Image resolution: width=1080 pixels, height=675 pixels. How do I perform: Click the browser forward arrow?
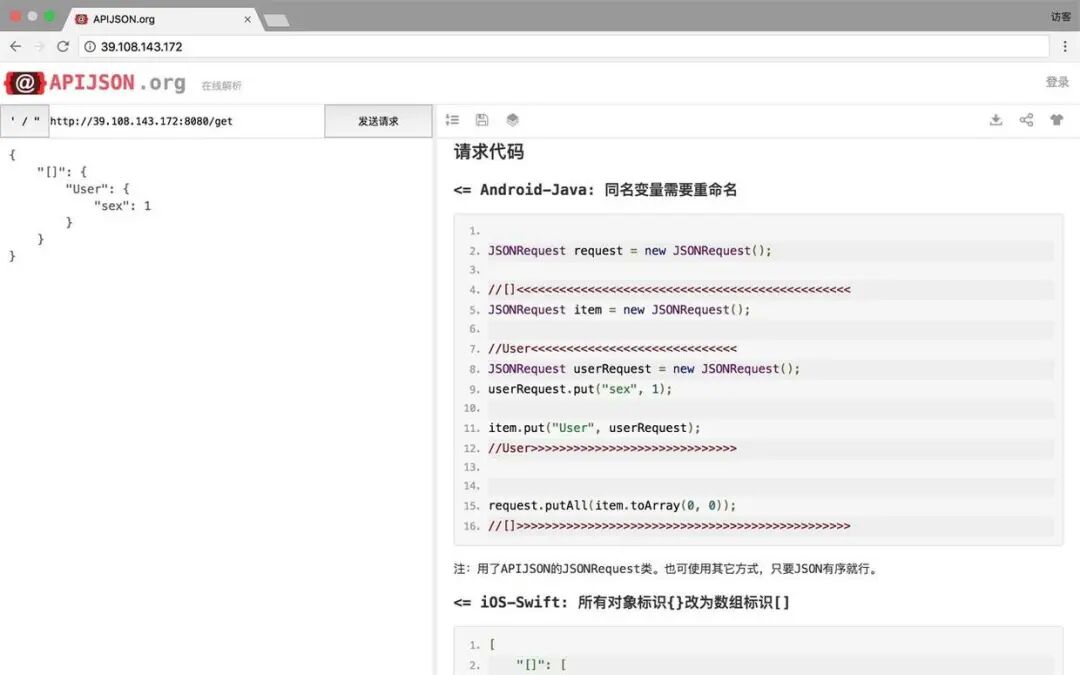[39, 46]
